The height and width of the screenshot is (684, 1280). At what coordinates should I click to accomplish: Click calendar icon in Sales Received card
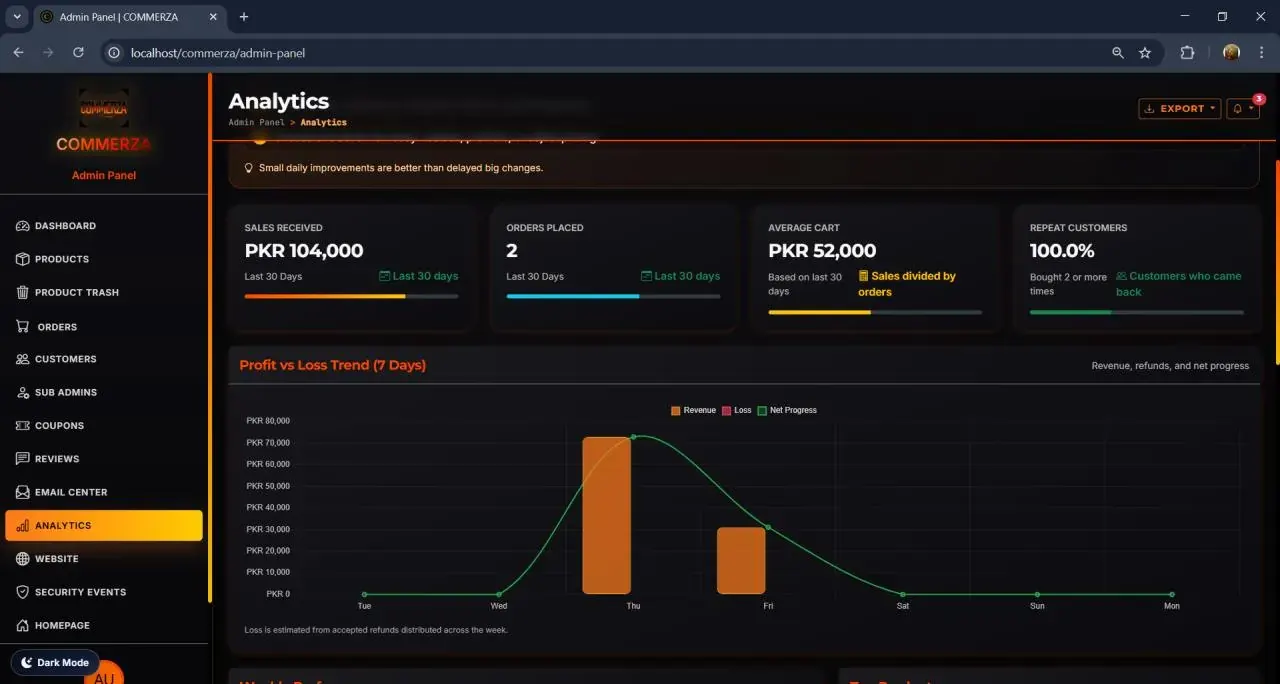pos(385,276)
